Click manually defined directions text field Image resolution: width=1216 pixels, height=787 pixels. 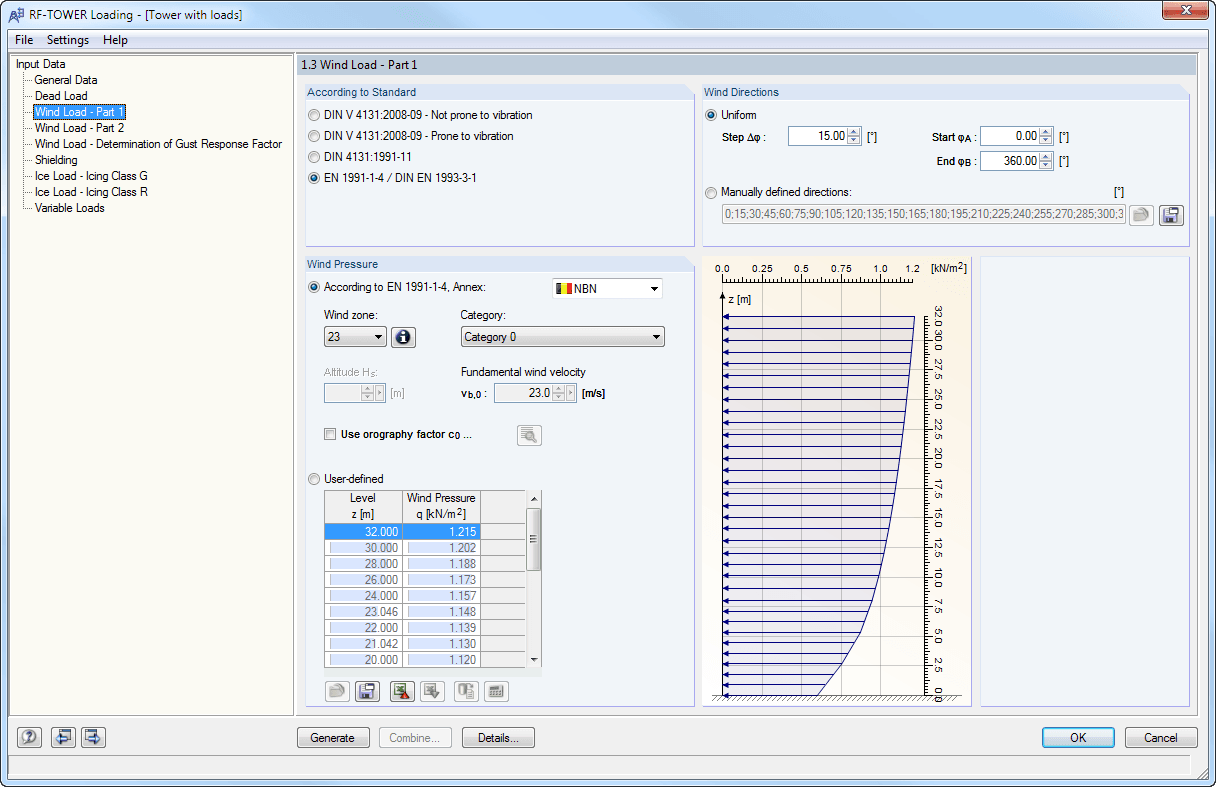click(x=922, y=214)
